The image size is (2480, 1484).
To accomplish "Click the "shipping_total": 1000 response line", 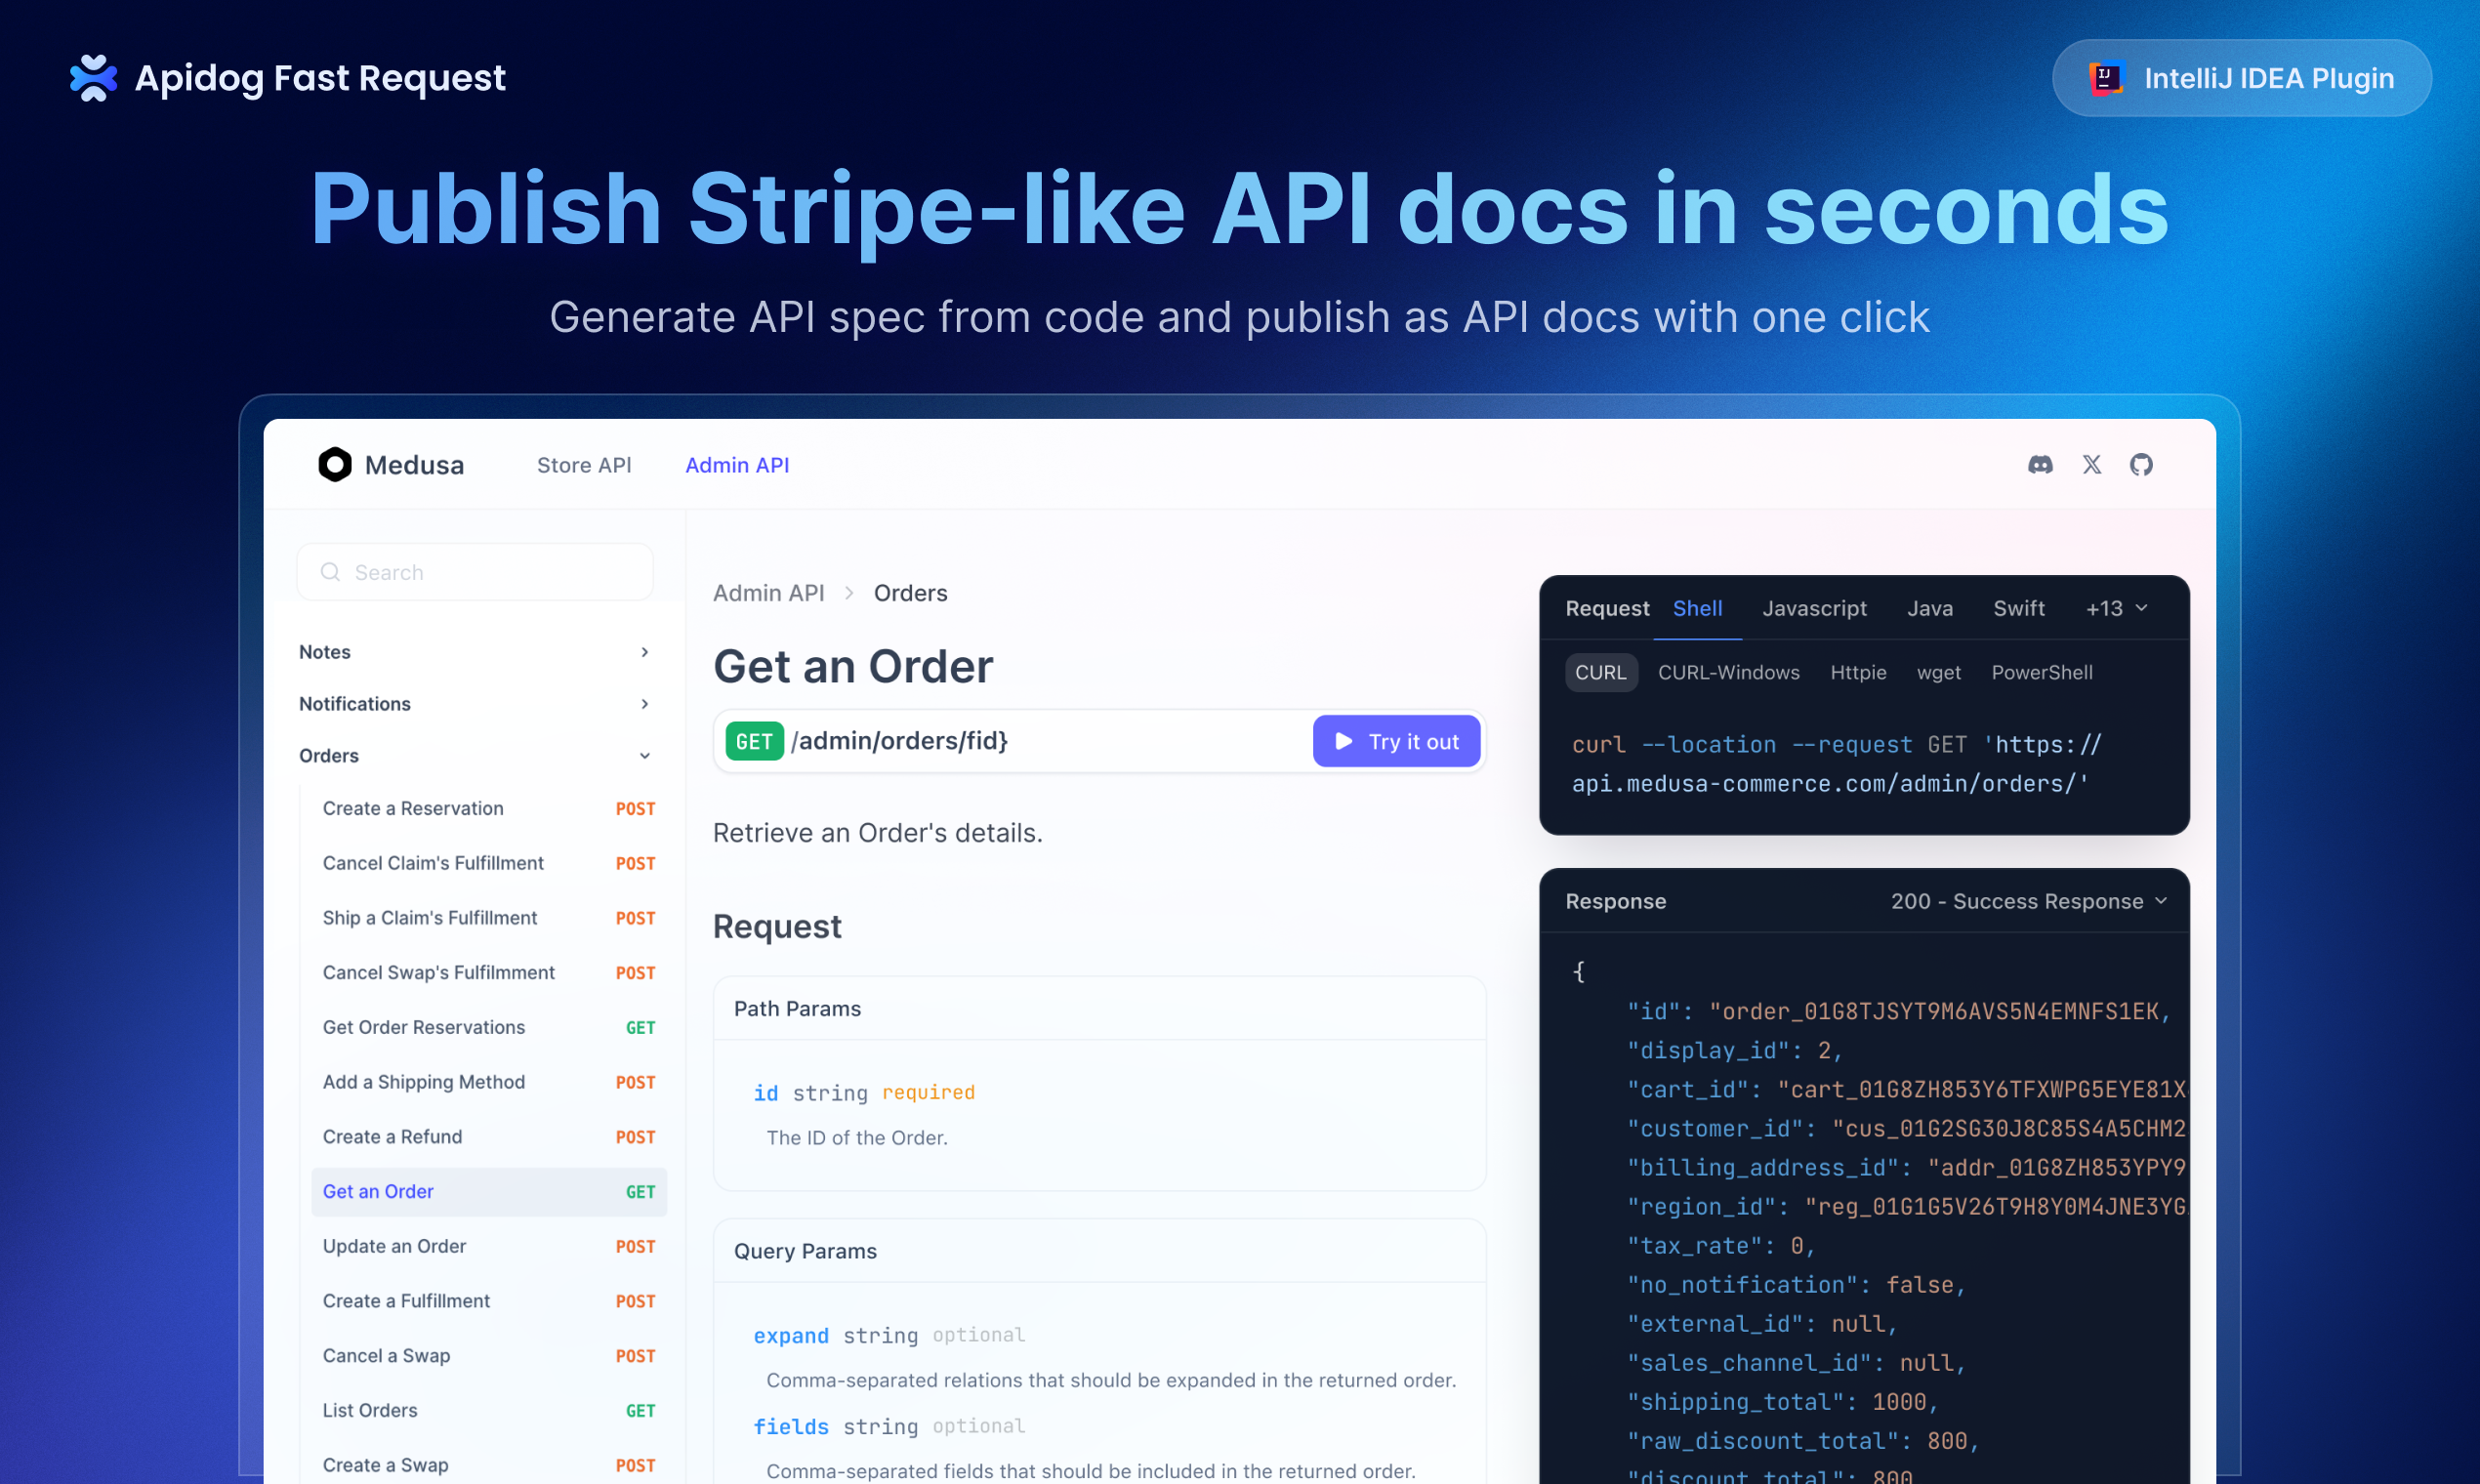I will (x=1783, y=1402).
